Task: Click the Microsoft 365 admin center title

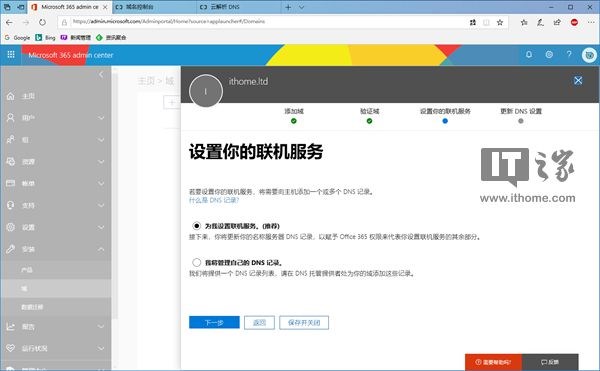Action: tap(71, 55)
